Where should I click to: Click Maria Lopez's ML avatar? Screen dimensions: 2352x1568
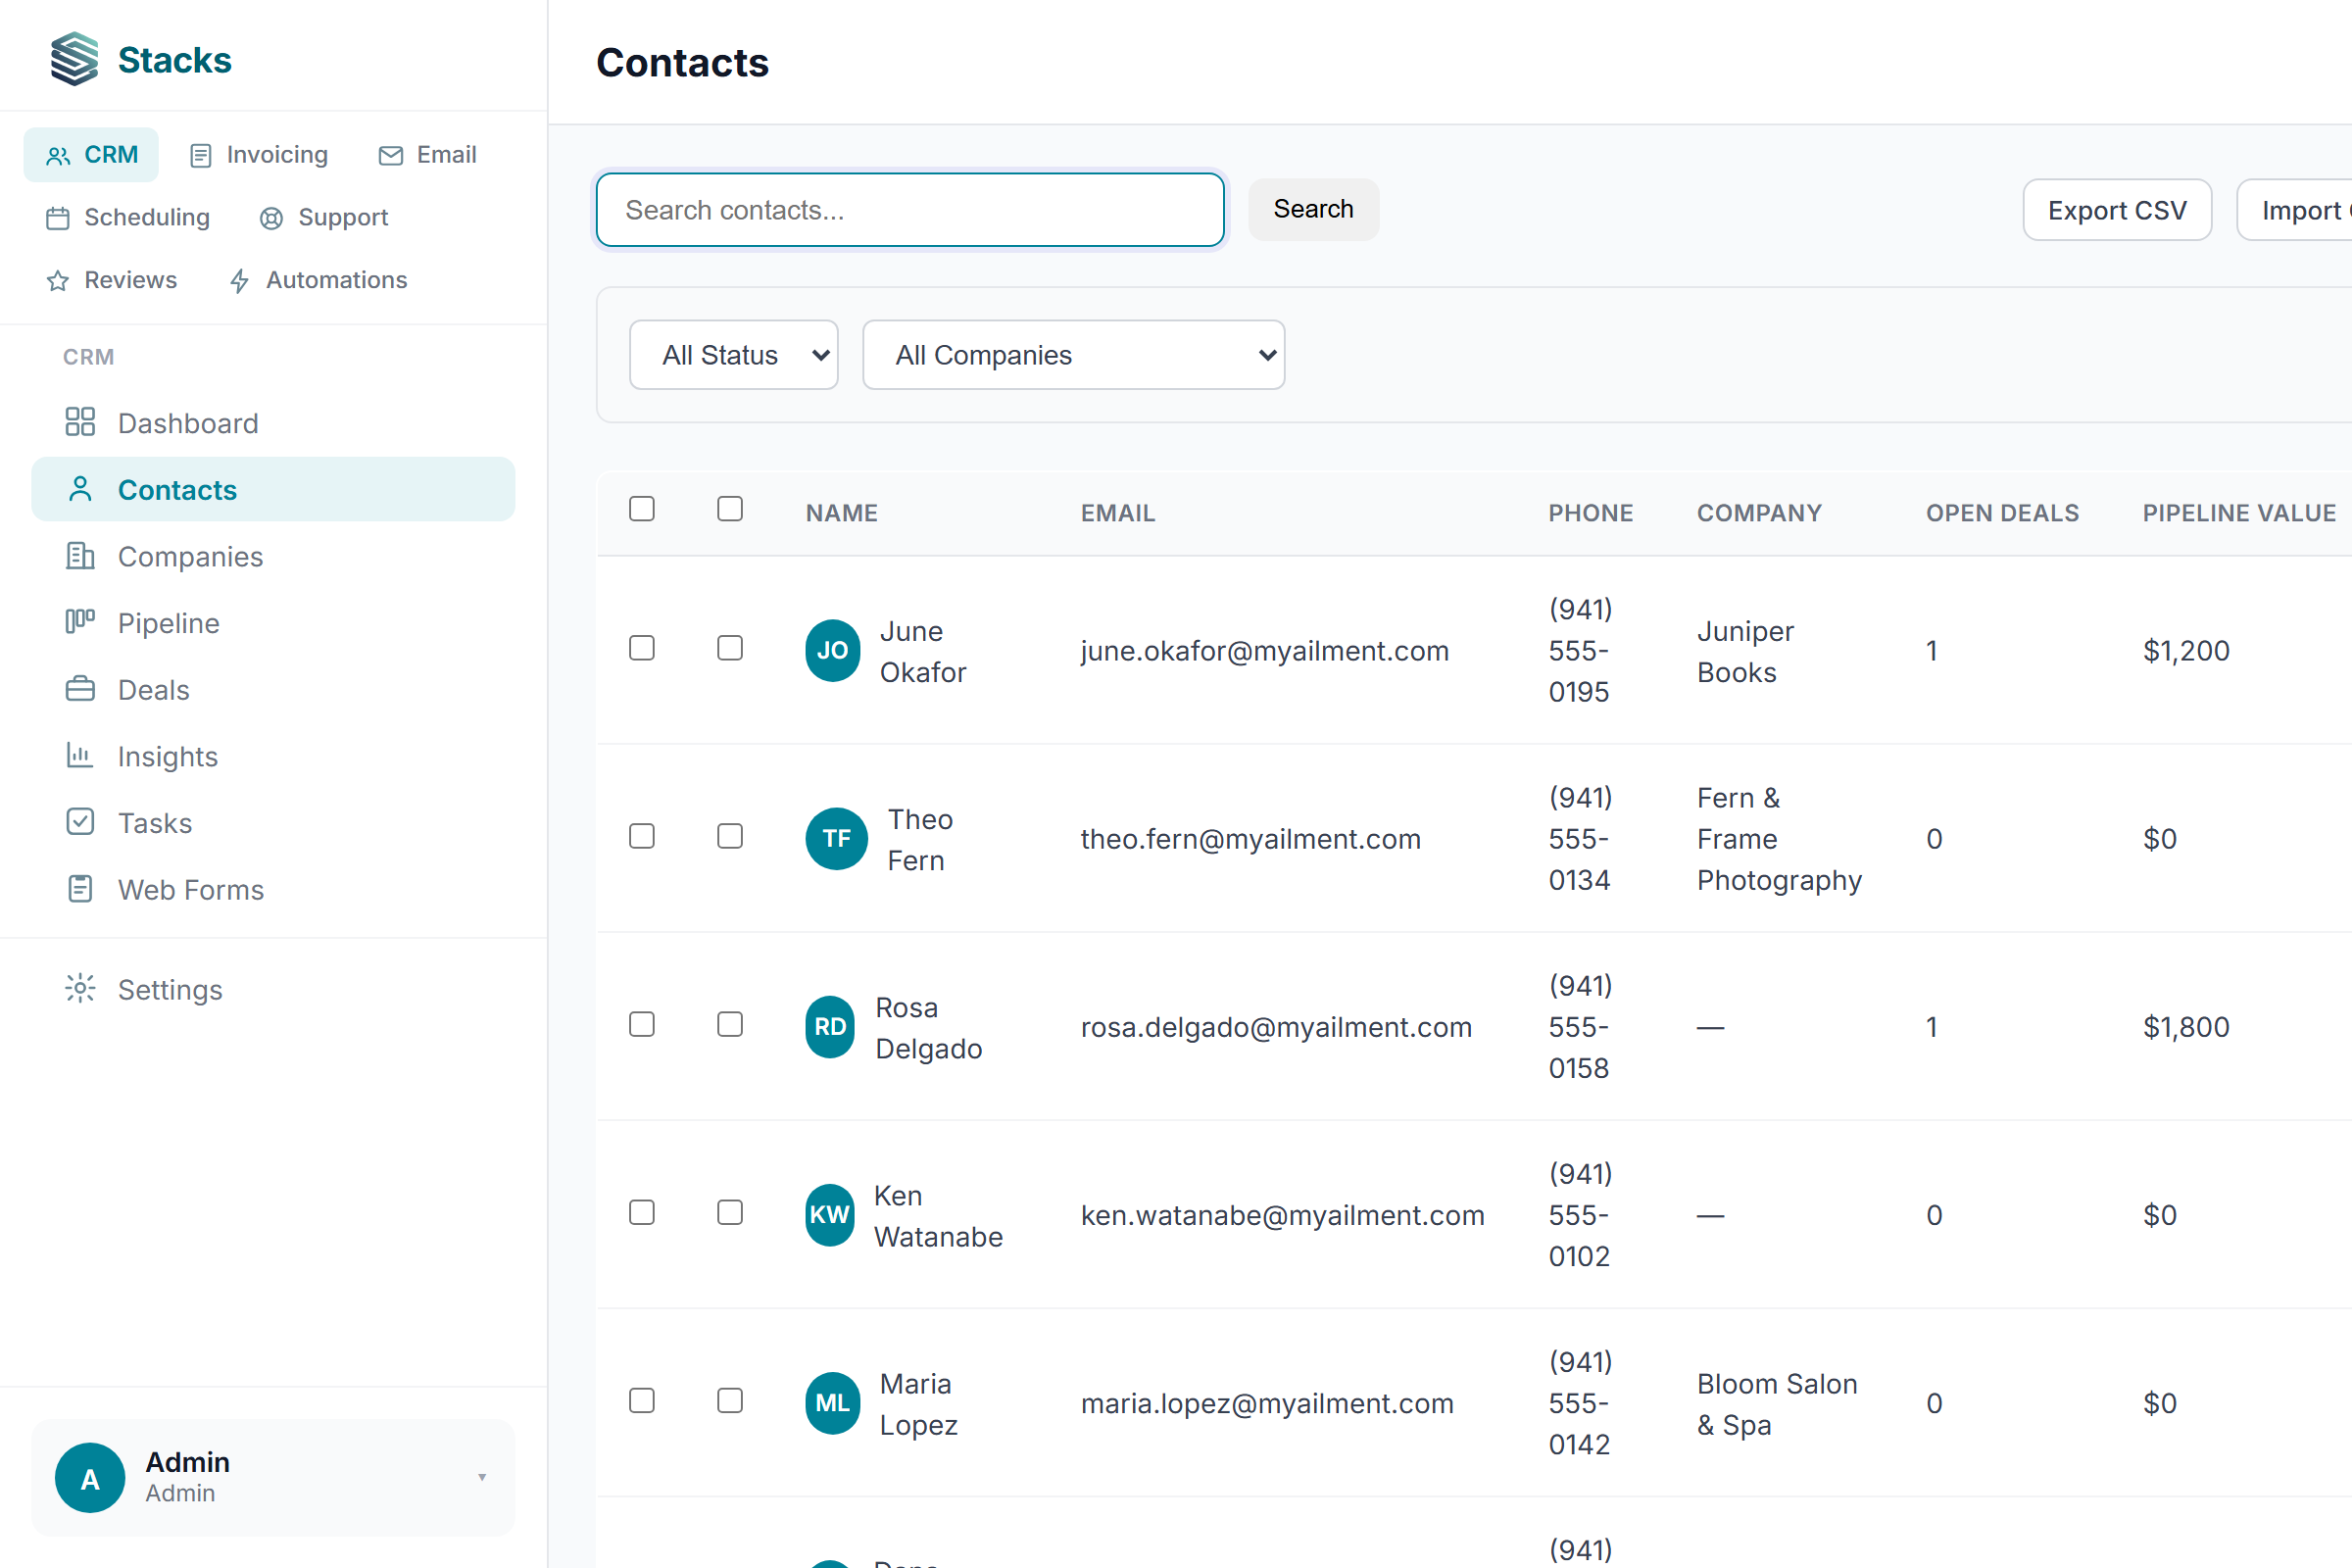point(833,1402)
